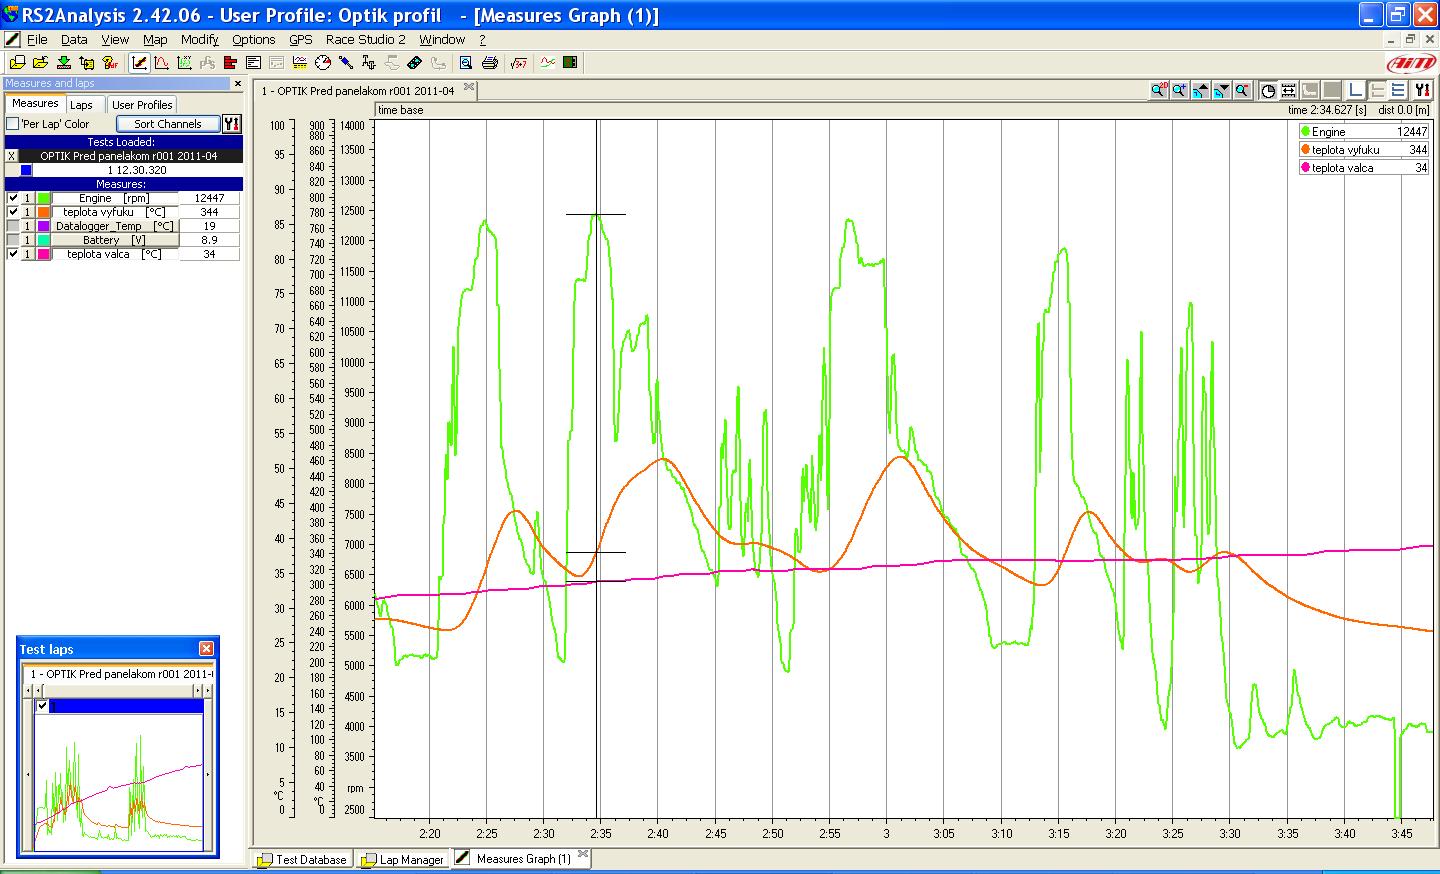
Task: Click the zoom-out magnifier minus icon
Action: [x=1242, y=91]
